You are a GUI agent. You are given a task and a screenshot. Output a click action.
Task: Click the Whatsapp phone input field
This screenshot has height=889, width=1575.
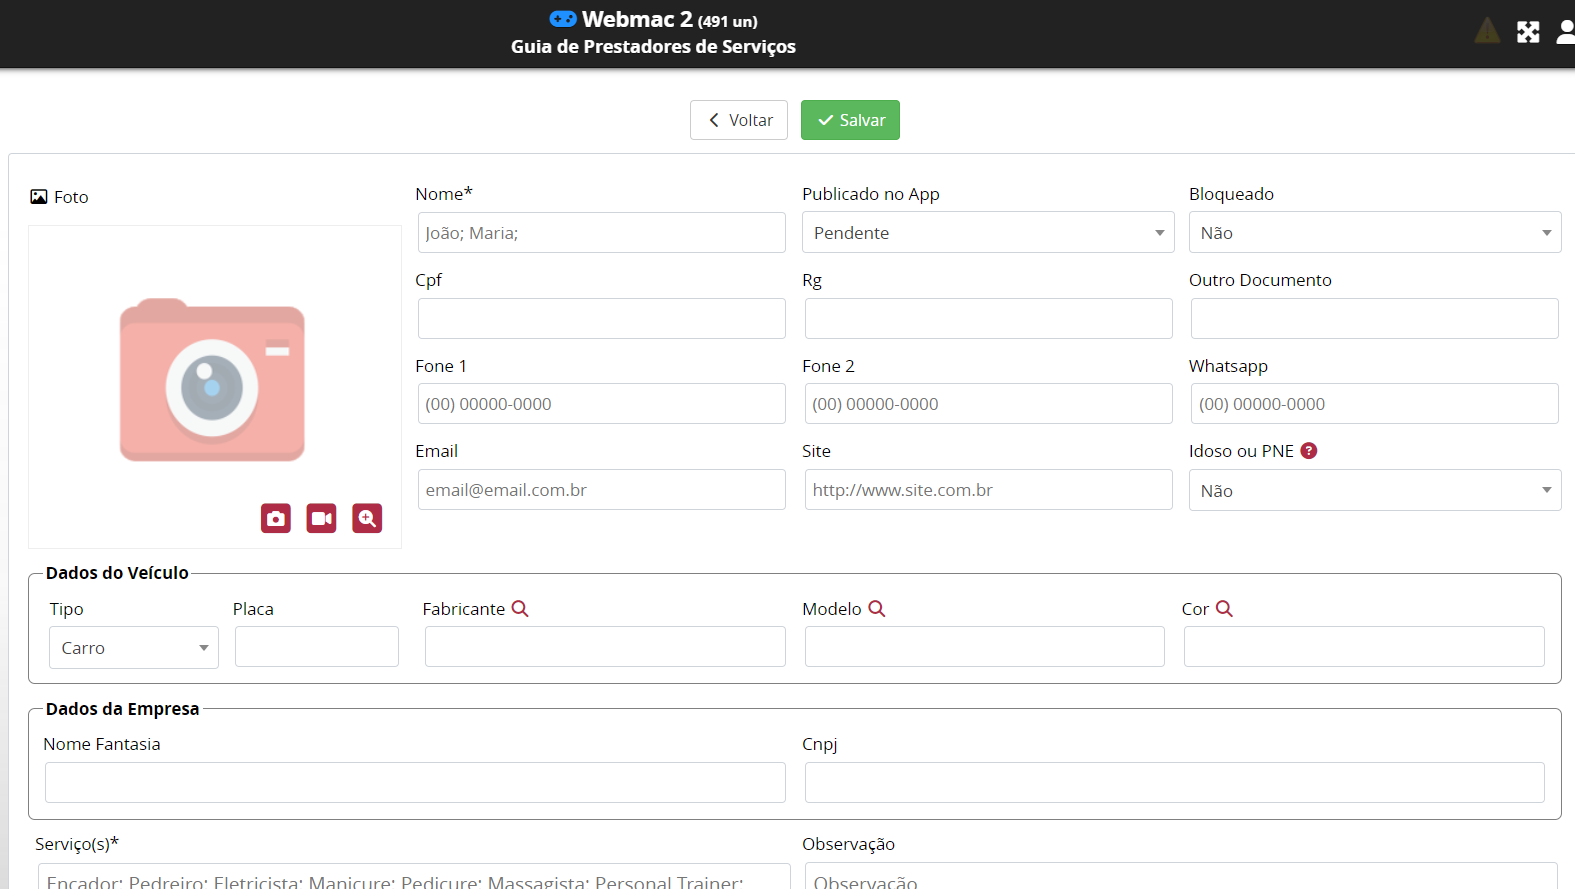point(1374,404)
